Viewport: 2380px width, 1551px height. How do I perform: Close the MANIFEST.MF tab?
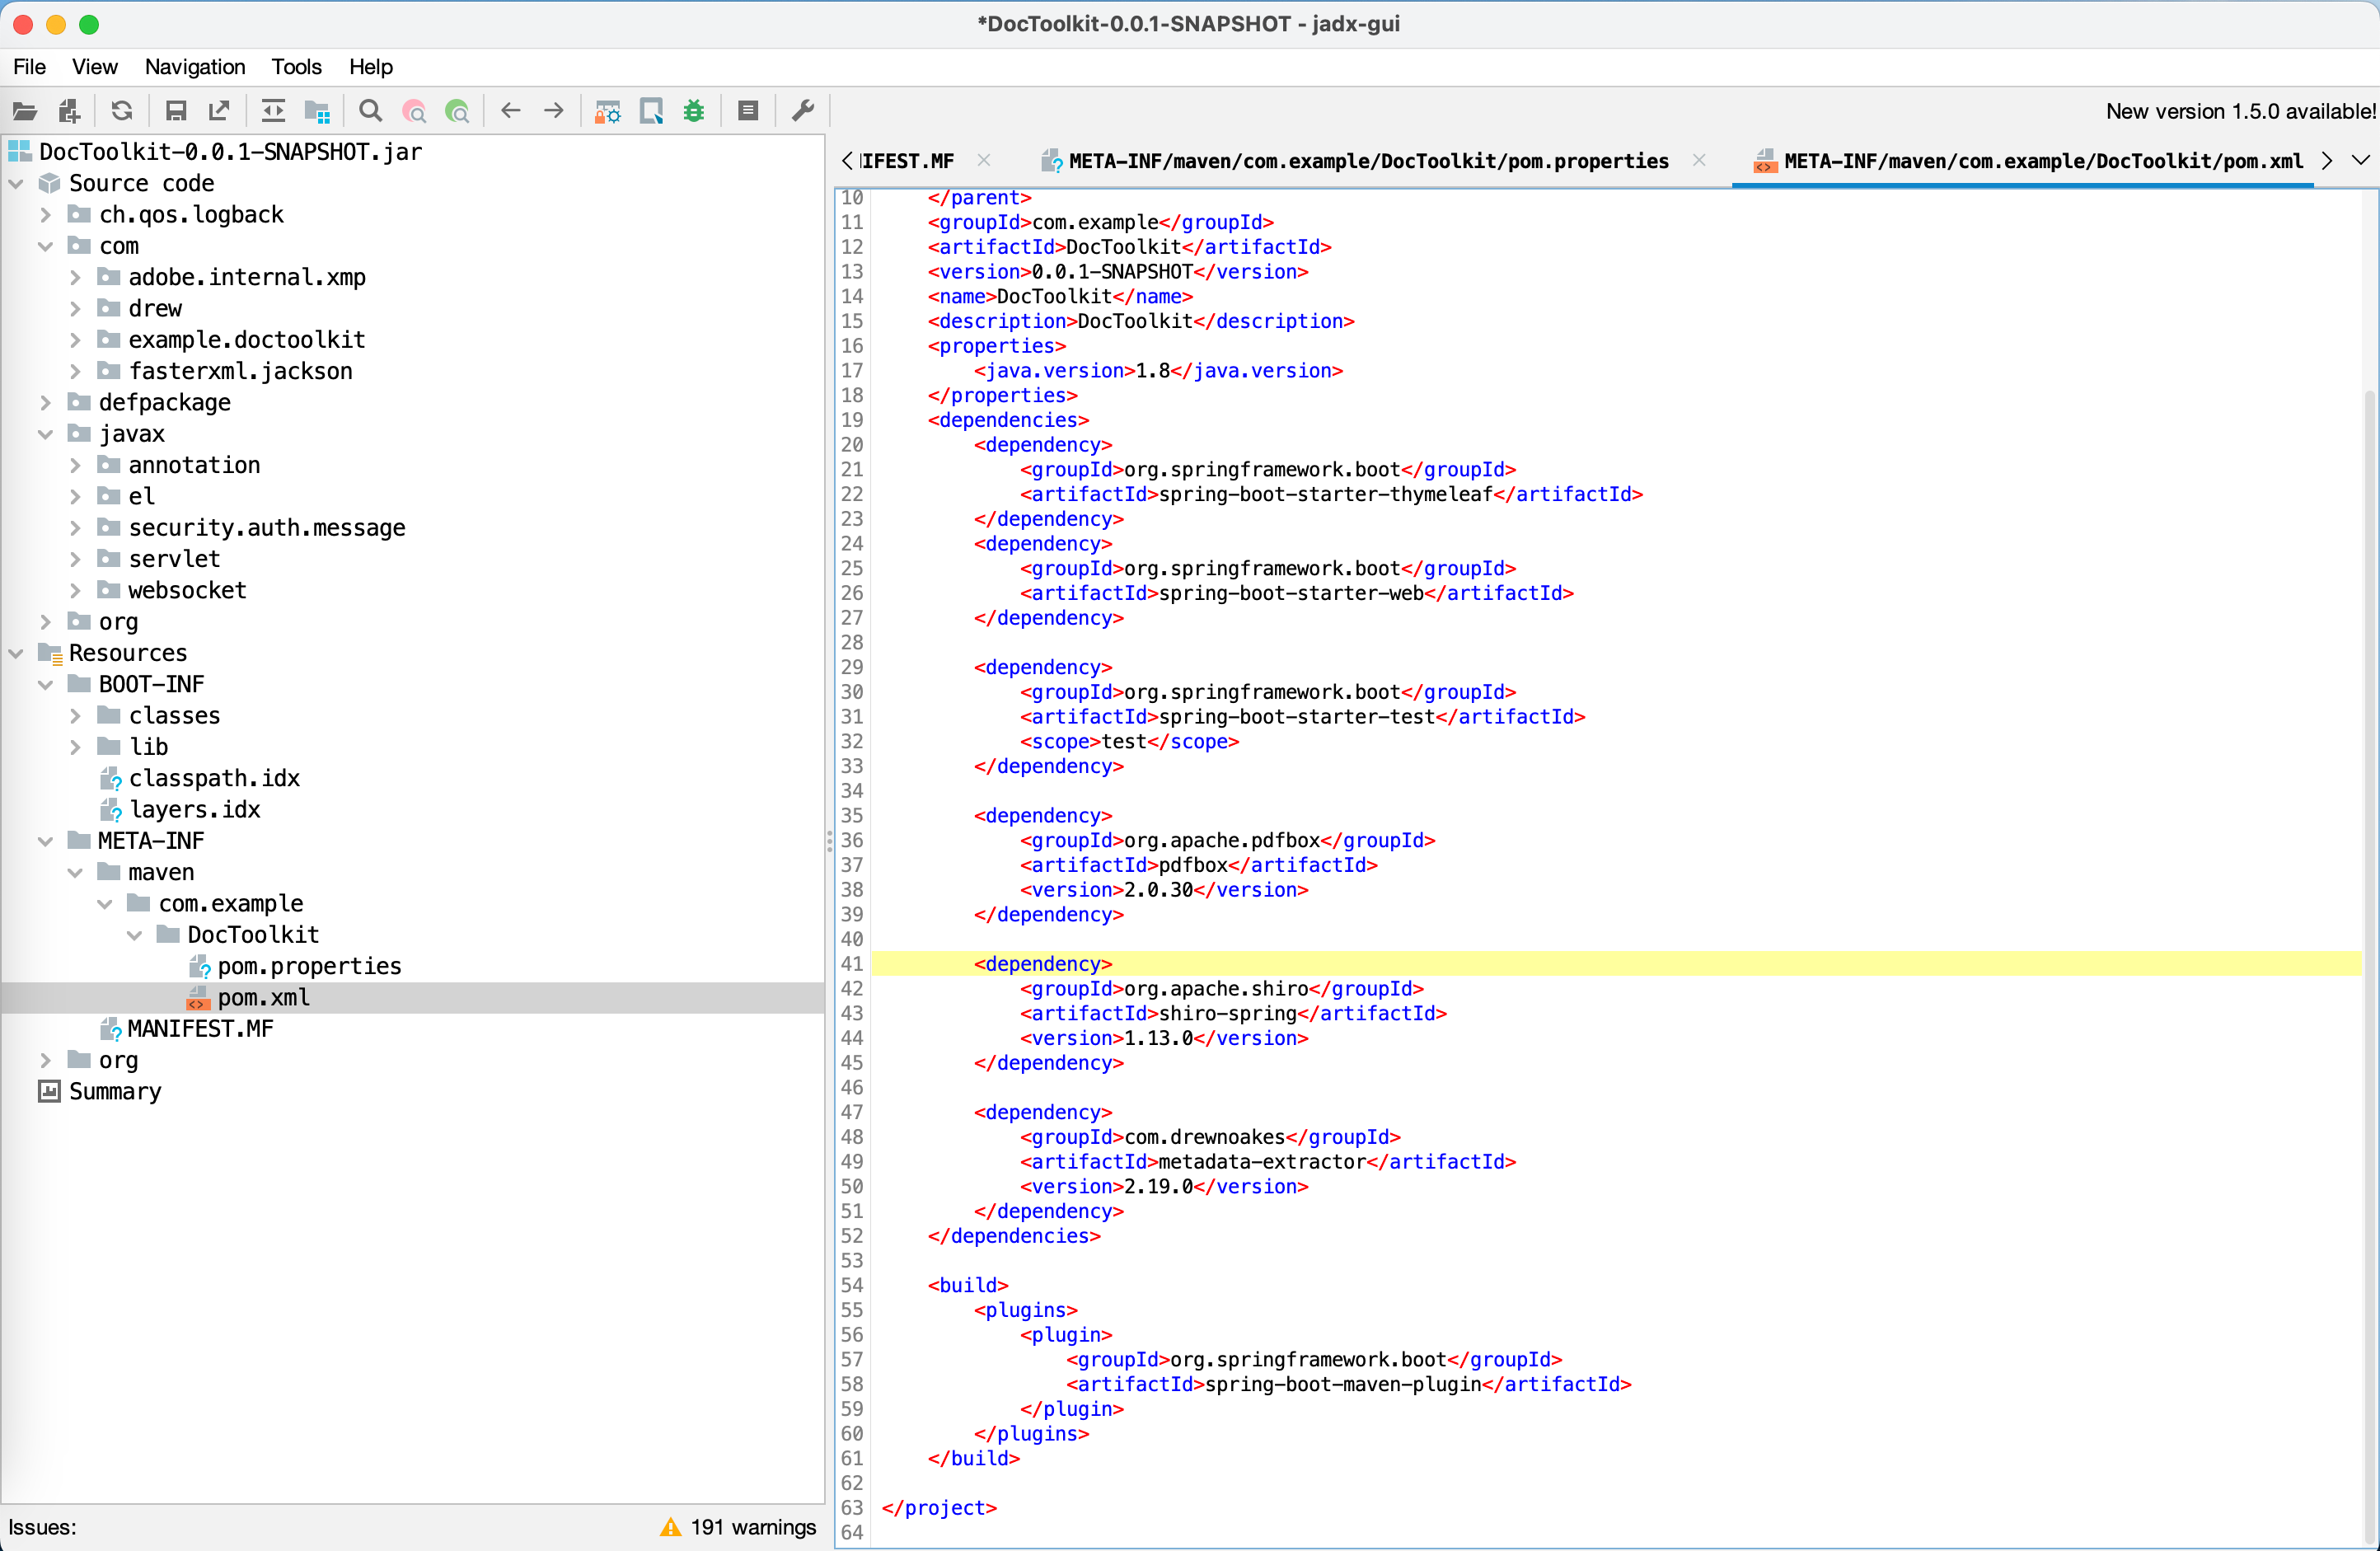coord(984,160)
